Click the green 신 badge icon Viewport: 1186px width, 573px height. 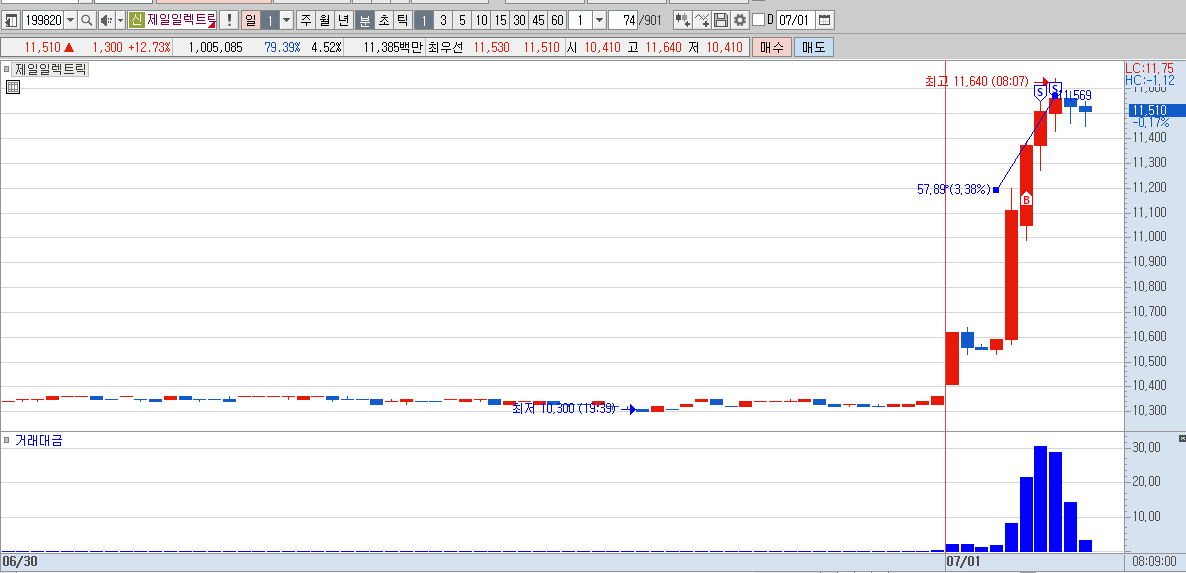click(136, 20)
